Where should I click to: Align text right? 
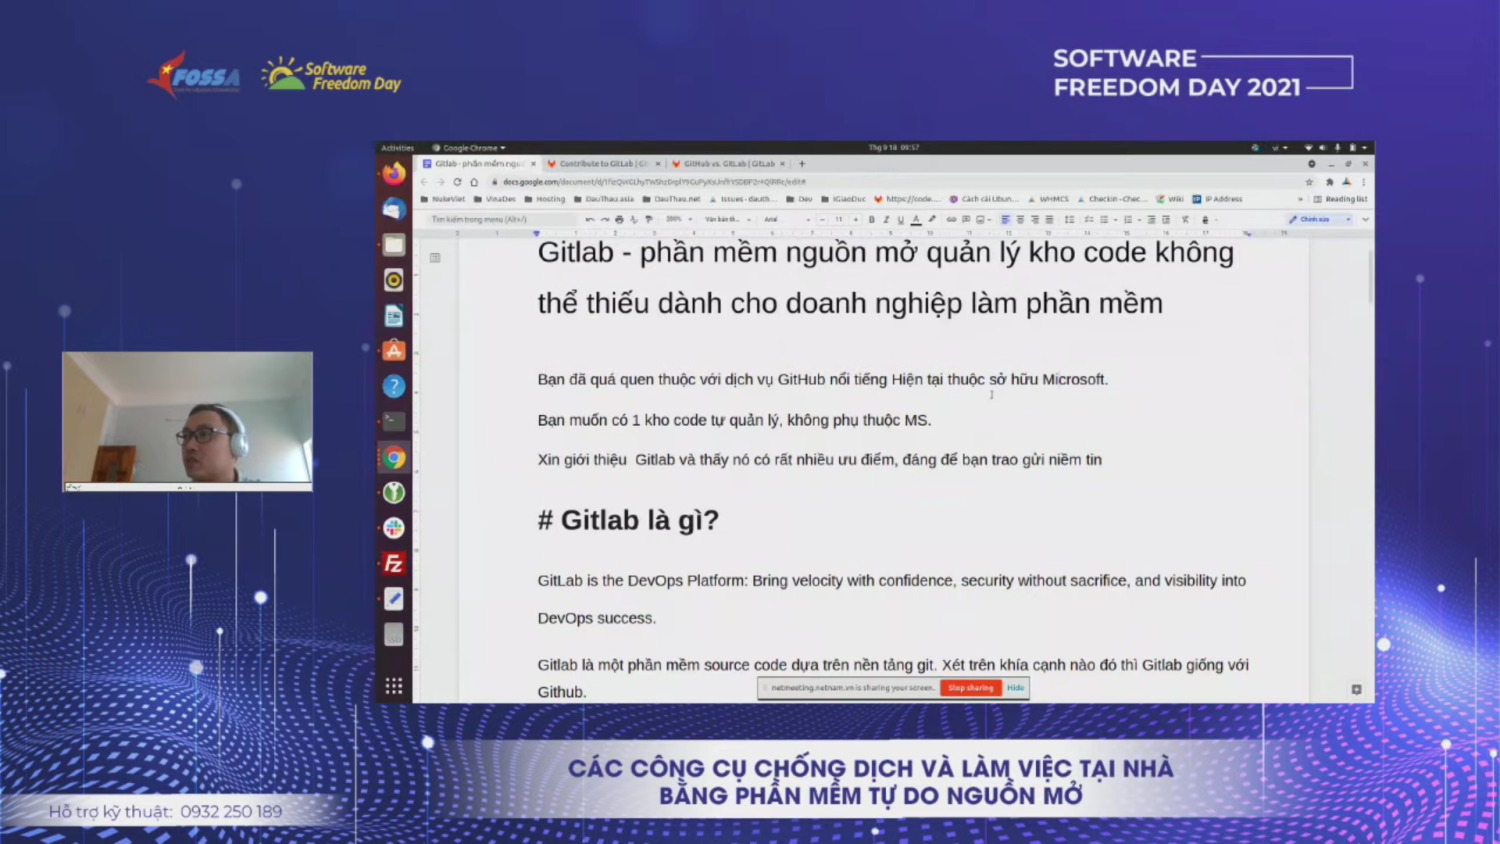[1035, 219]
